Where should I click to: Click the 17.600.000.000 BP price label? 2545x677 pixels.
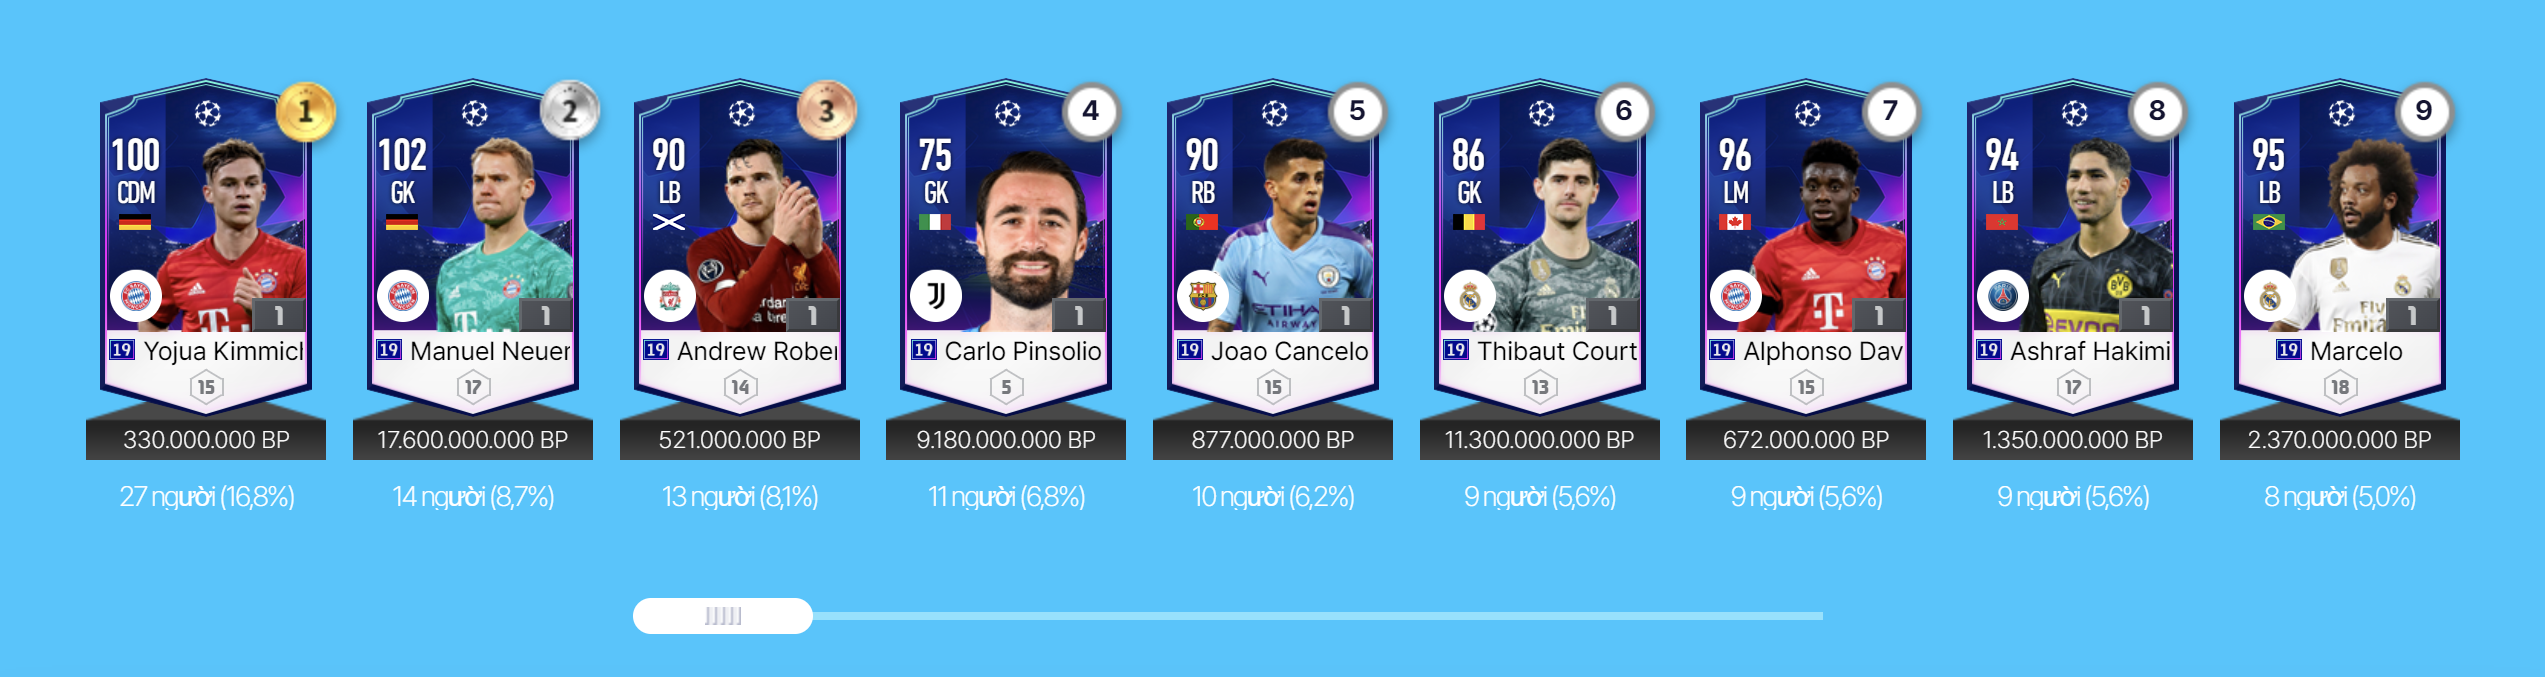coord(473,440)
